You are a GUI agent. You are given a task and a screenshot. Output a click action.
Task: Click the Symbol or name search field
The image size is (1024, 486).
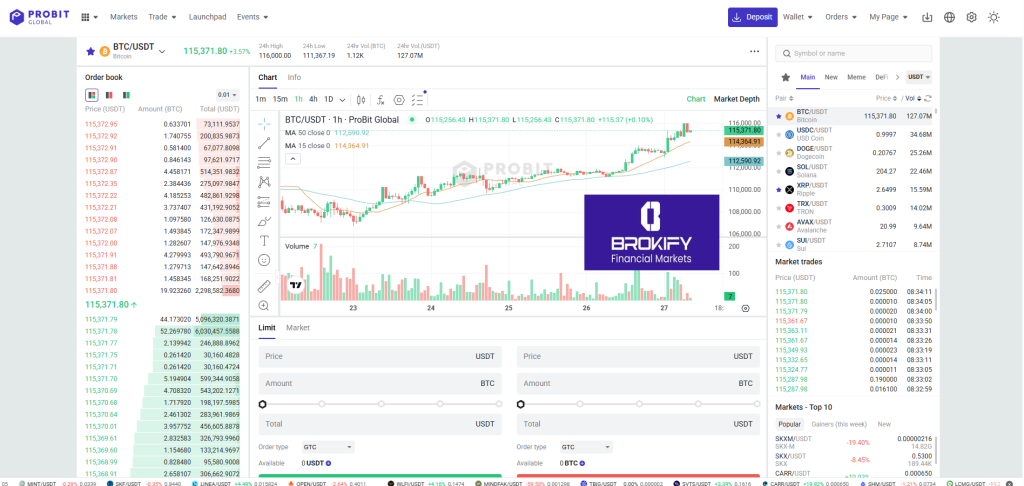(854, 54)
